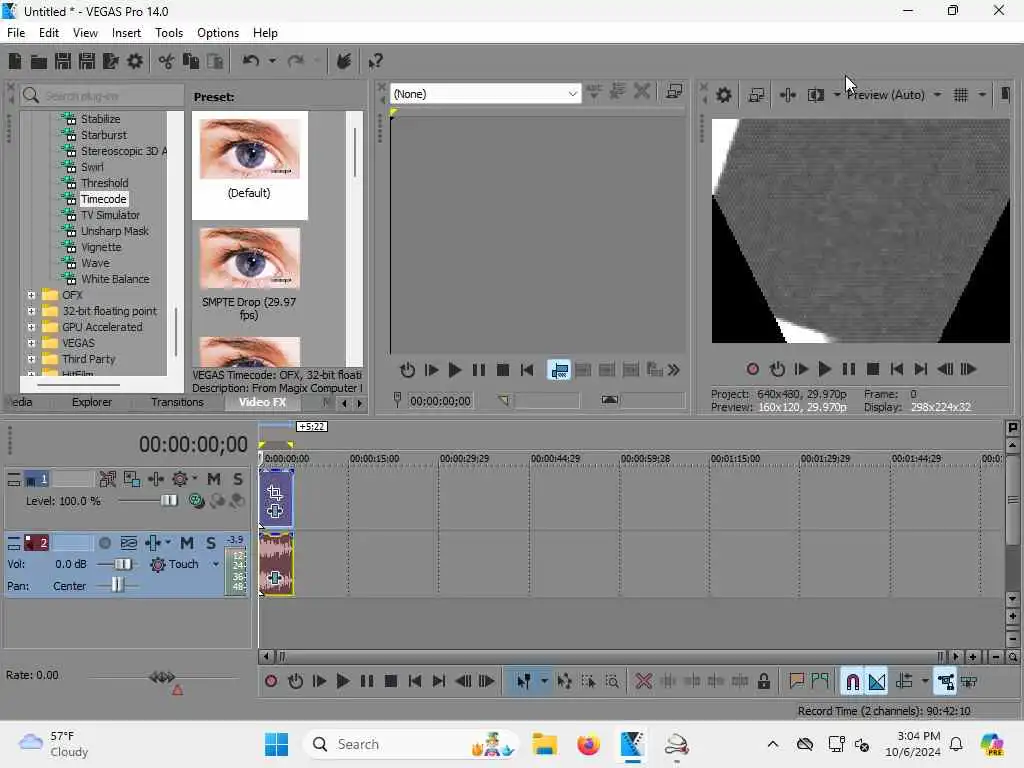Open Video Preview properties gear icon

tap(724, 95)
